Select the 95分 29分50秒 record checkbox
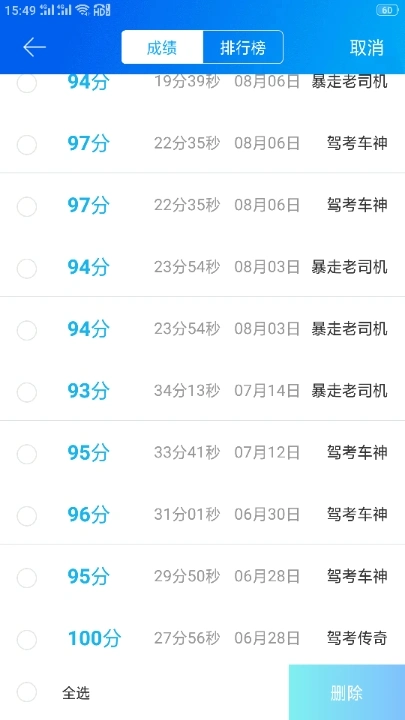Screen dimensions: 405x720 point(27,578)
